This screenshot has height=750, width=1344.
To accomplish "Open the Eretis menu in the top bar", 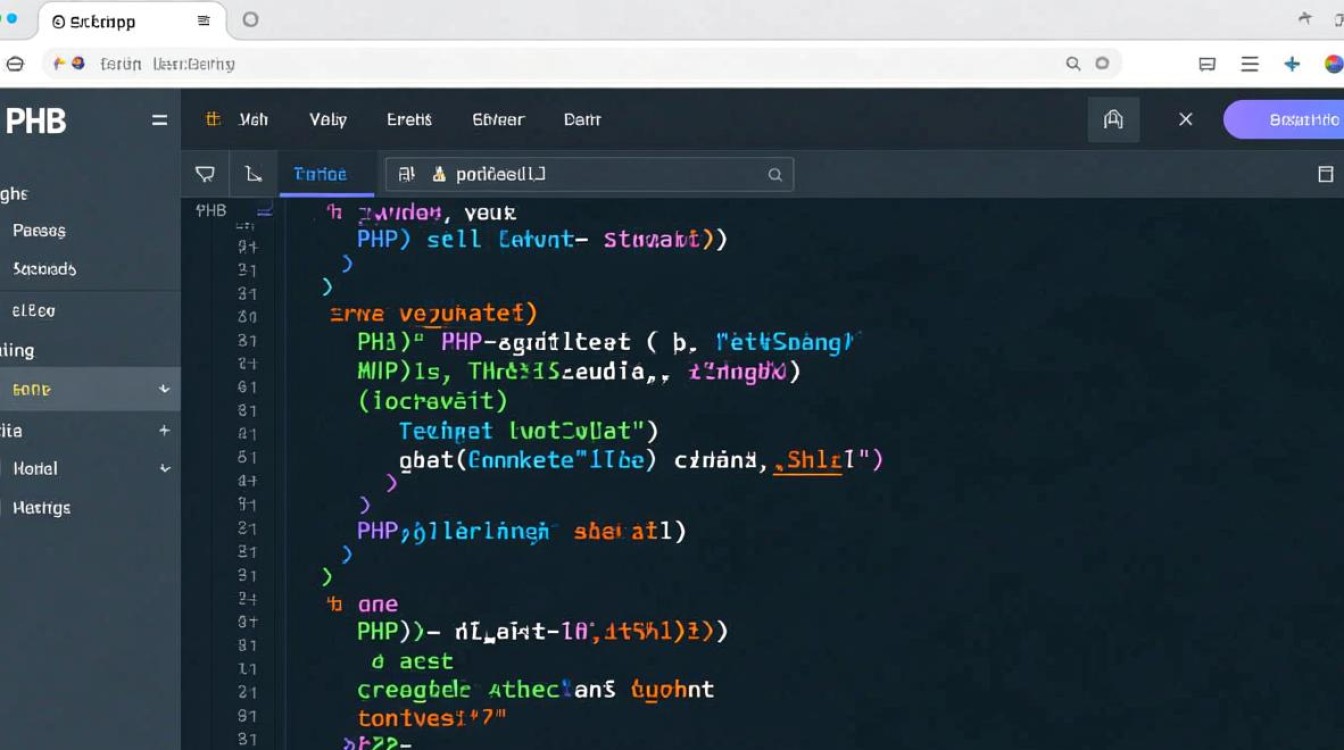I will click(x=409, y=120).
